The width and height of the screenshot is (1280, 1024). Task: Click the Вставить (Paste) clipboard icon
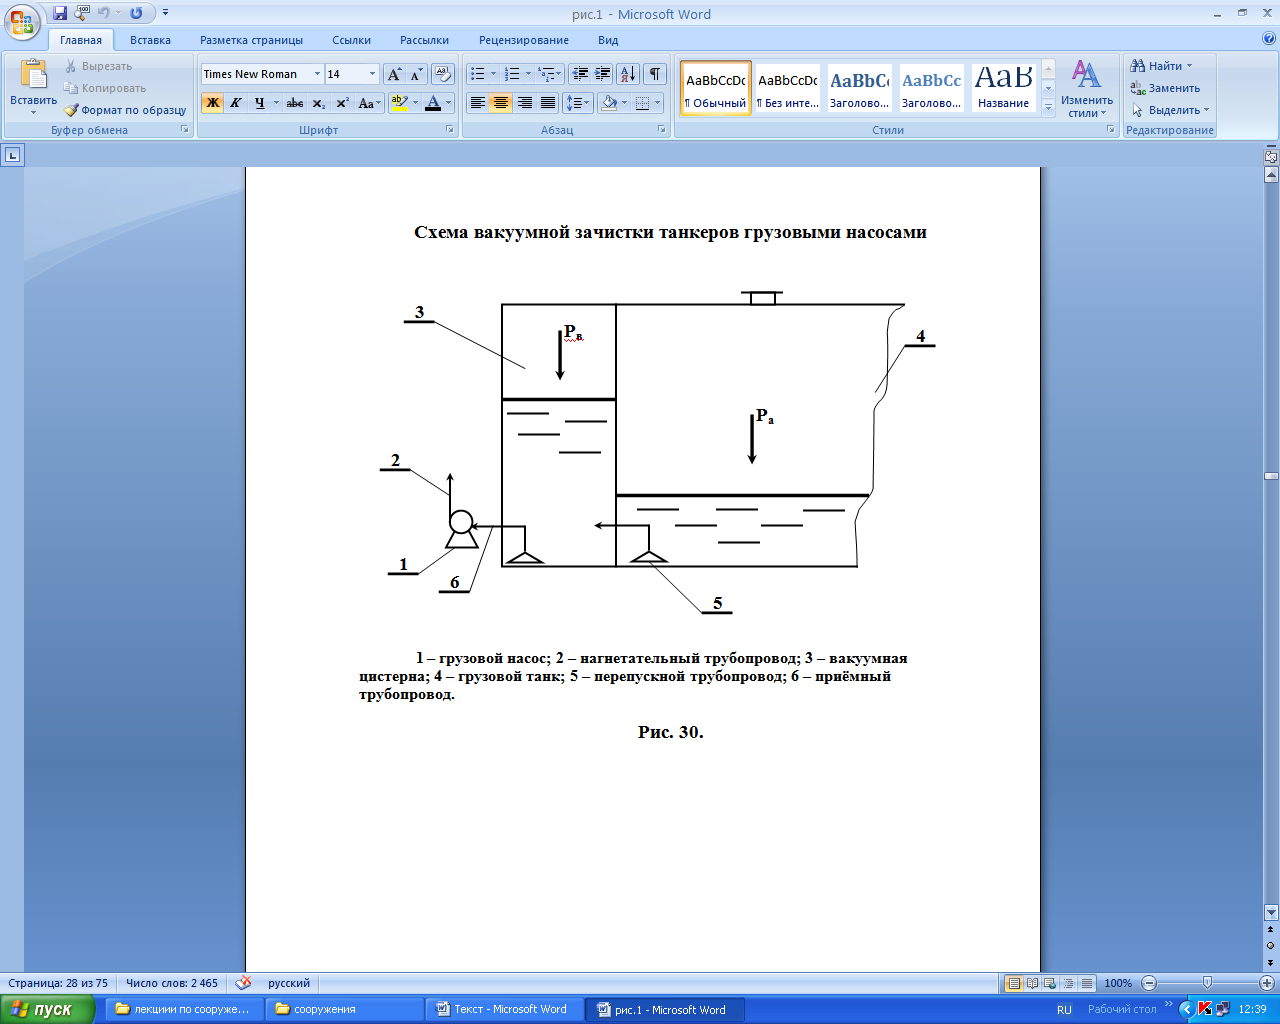coord(34,75)
